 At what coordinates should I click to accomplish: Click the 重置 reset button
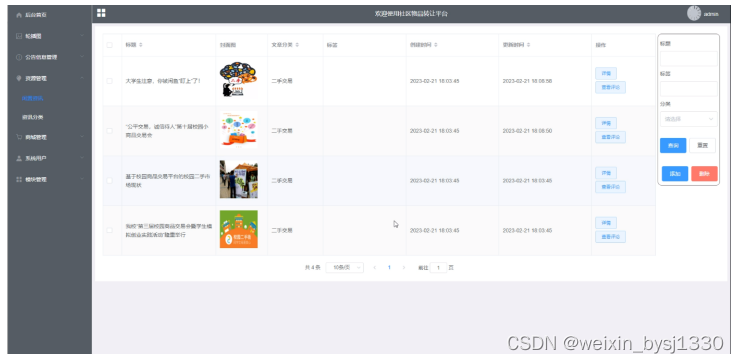702,145
